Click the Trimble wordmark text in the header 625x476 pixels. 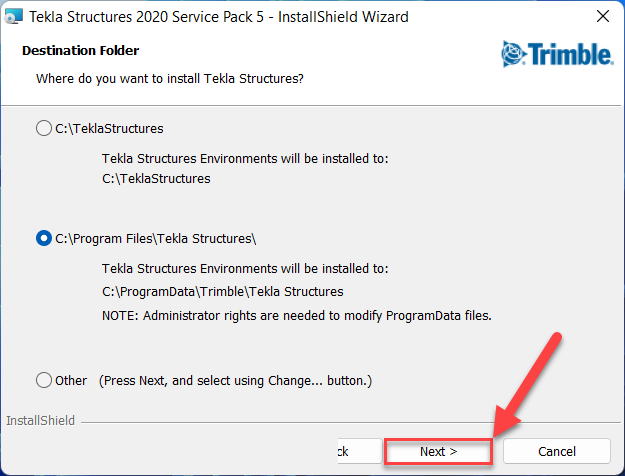point(568,52)
